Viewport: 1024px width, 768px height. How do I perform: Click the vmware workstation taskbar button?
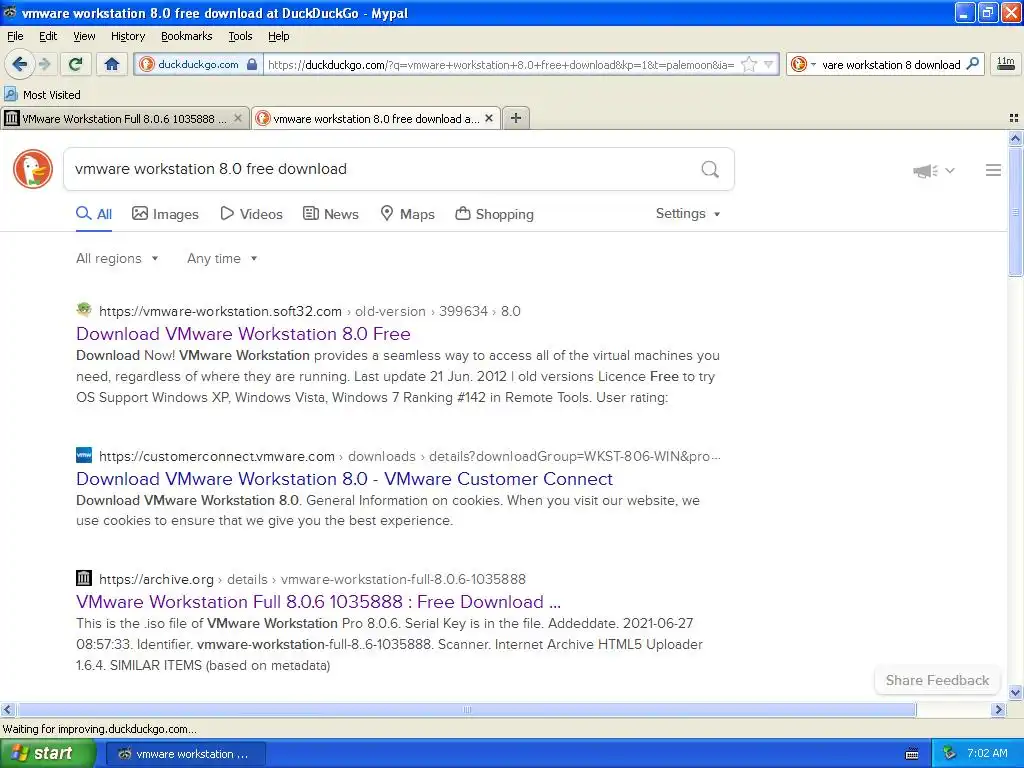tap(184, 754)
